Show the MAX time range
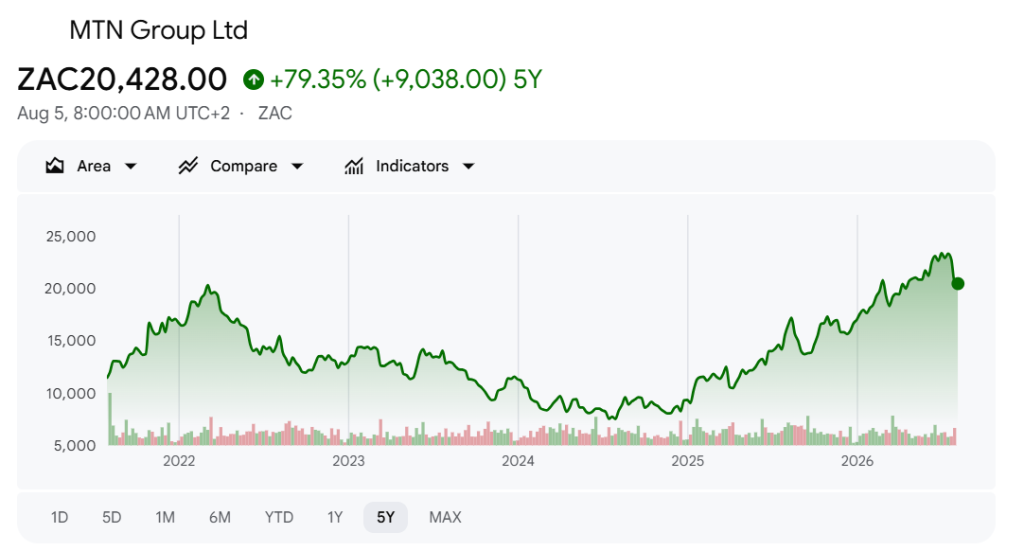The height and width of the screenshot is (551, 1024). click(445, 518)
